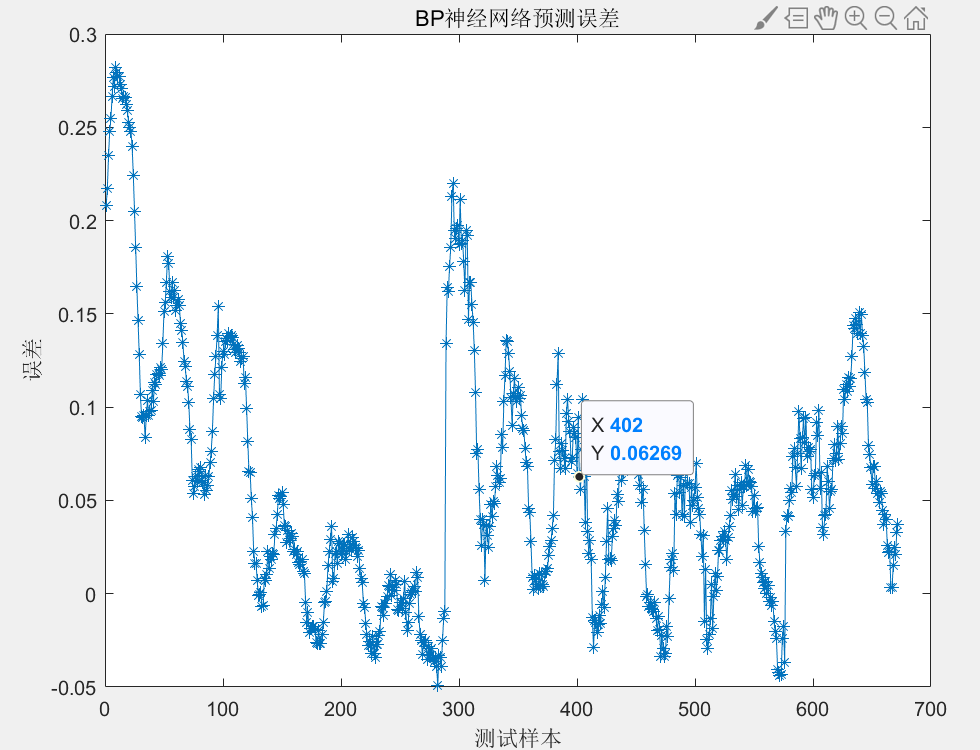Click the black data point marker at X 402
Image resolution: width=980 pixels, height=750 pixels.
[579, 476]
